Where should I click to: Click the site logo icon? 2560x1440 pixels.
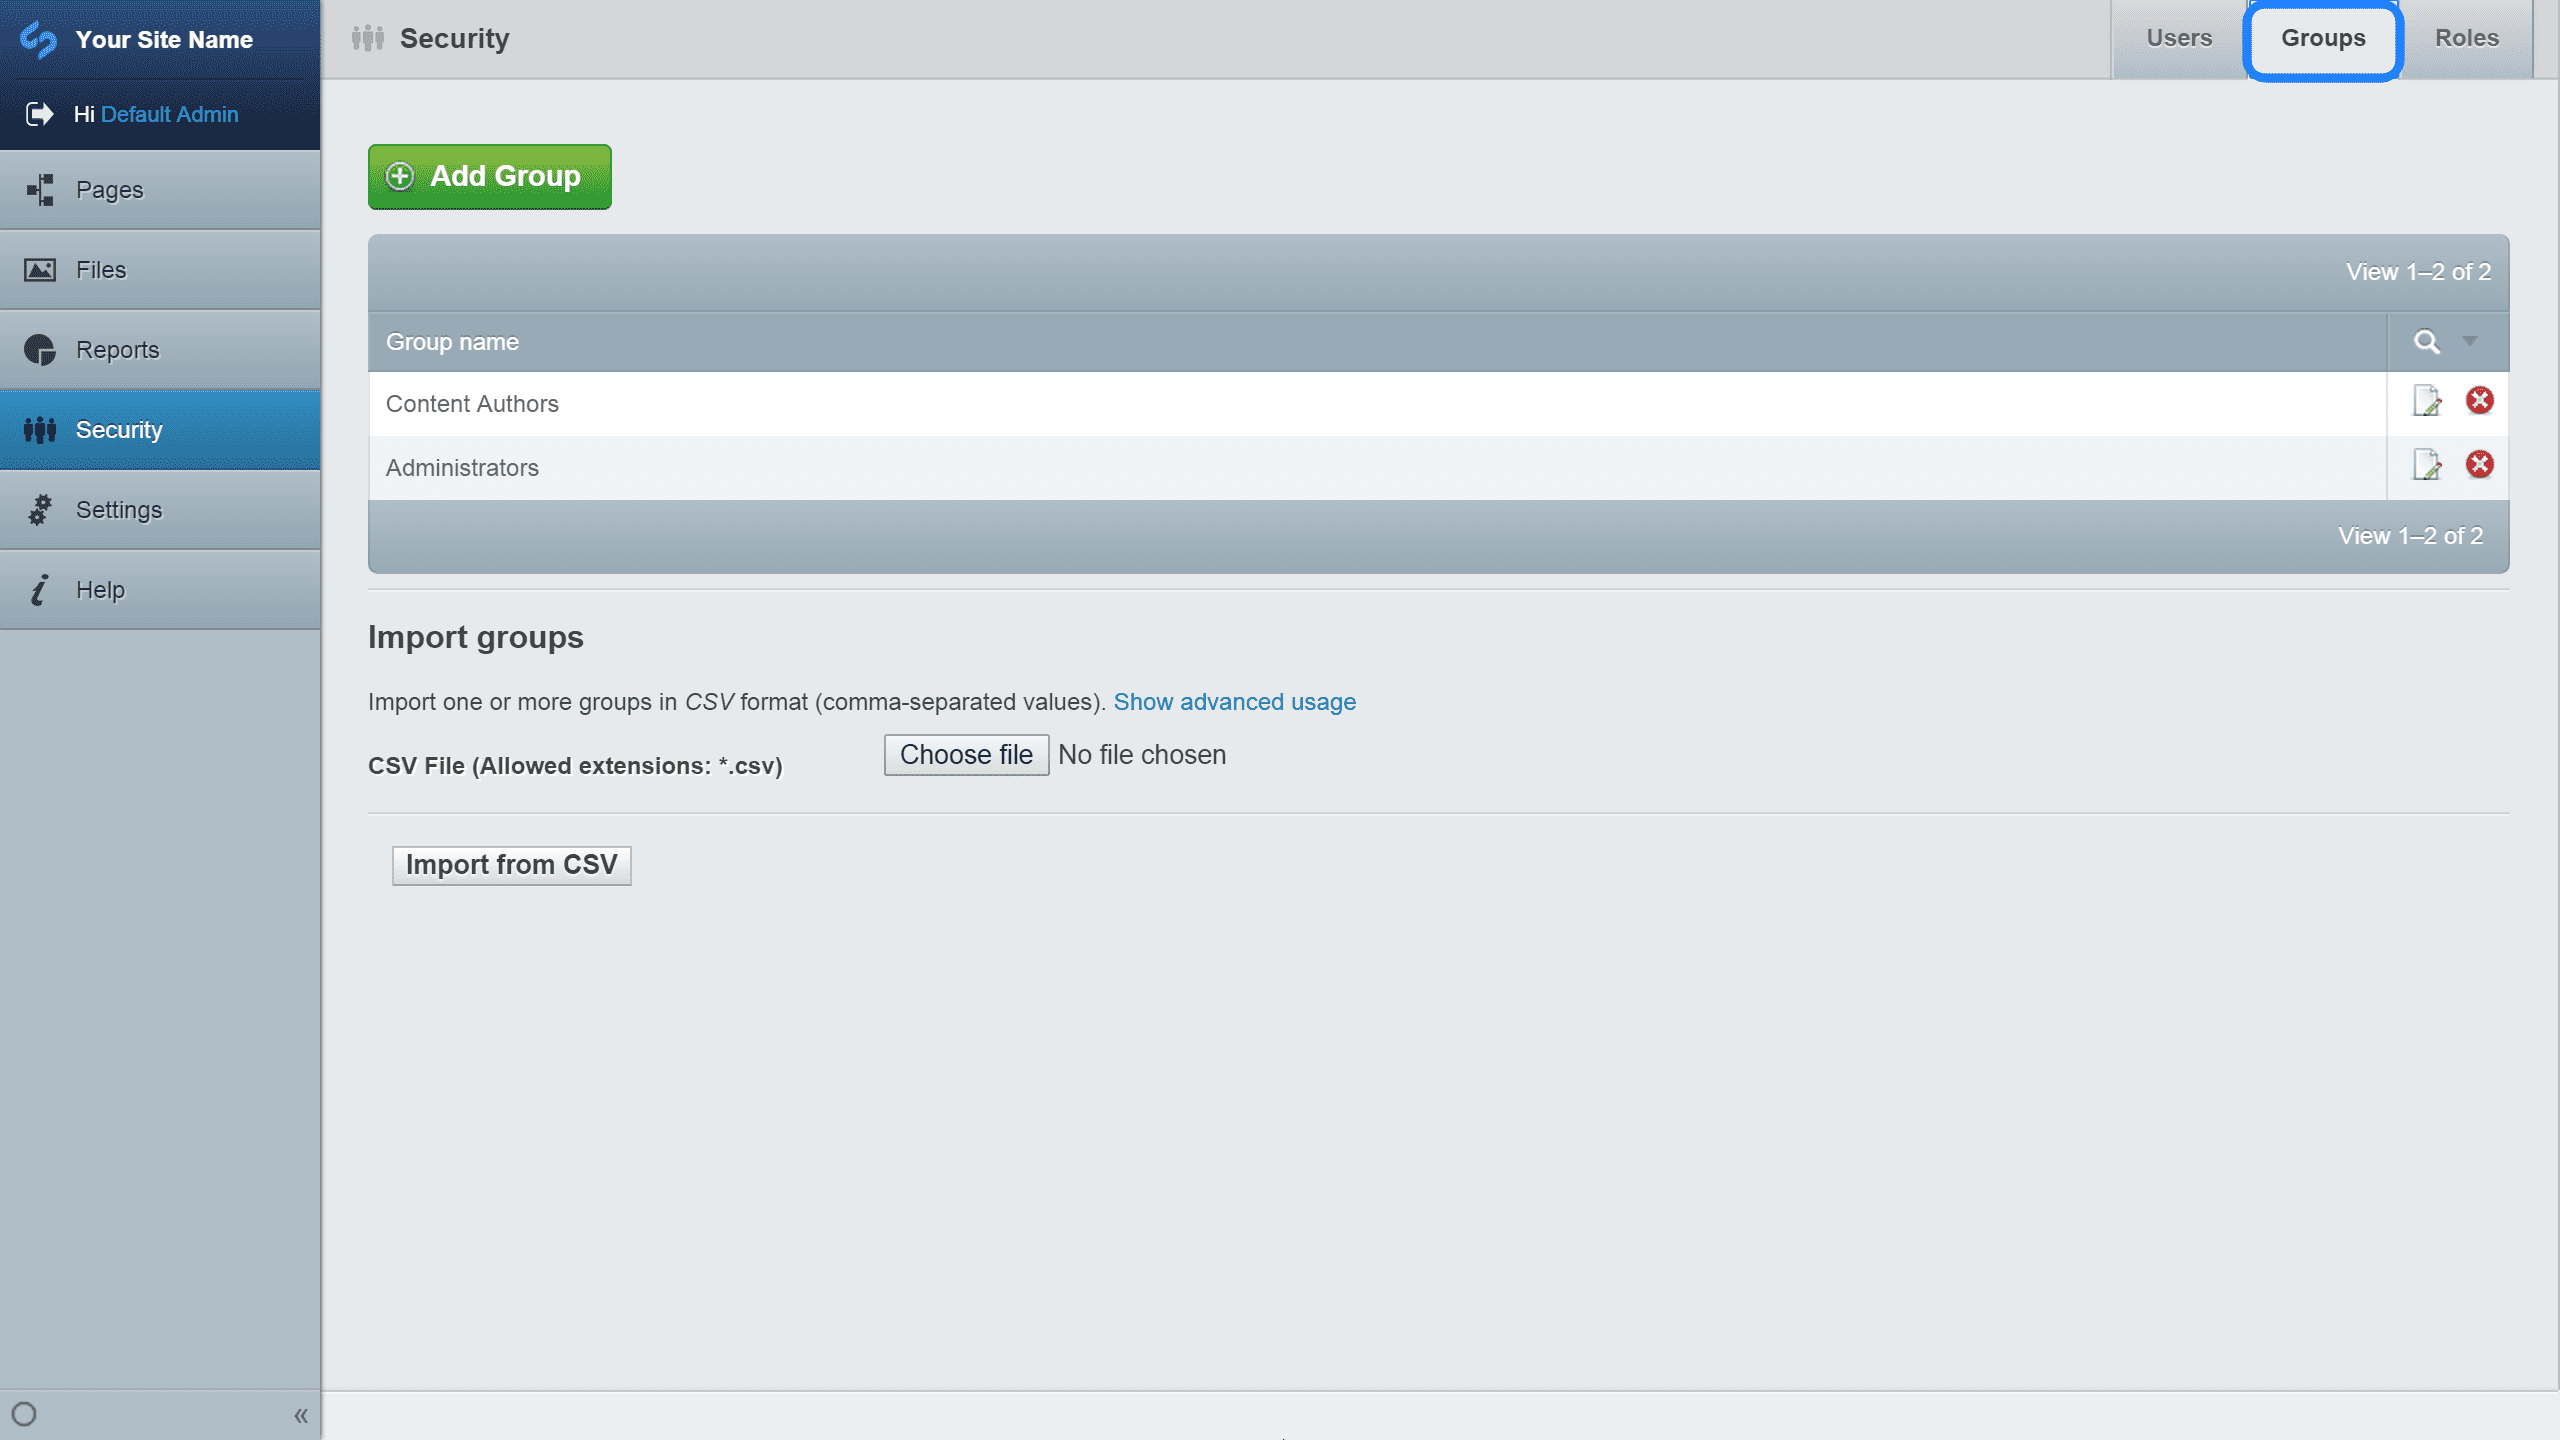point(38,40)
